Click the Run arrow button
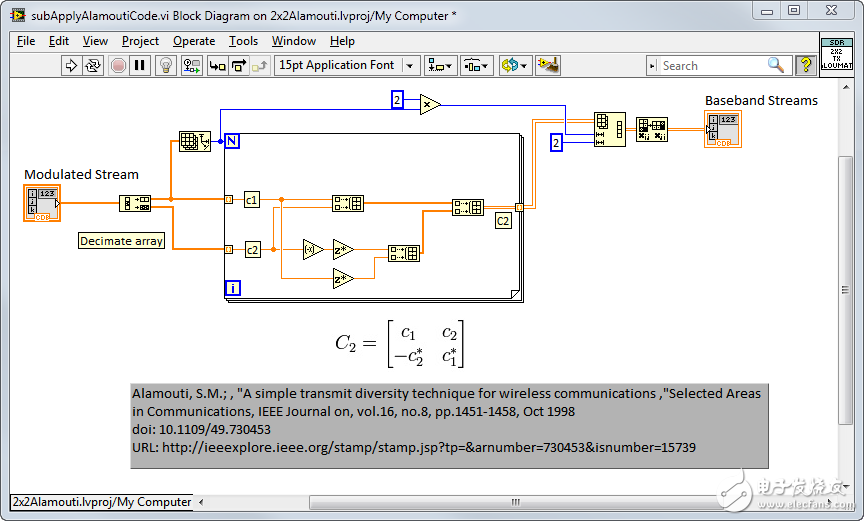Viewport: 864px width, 521px height. tap(71, 66)
